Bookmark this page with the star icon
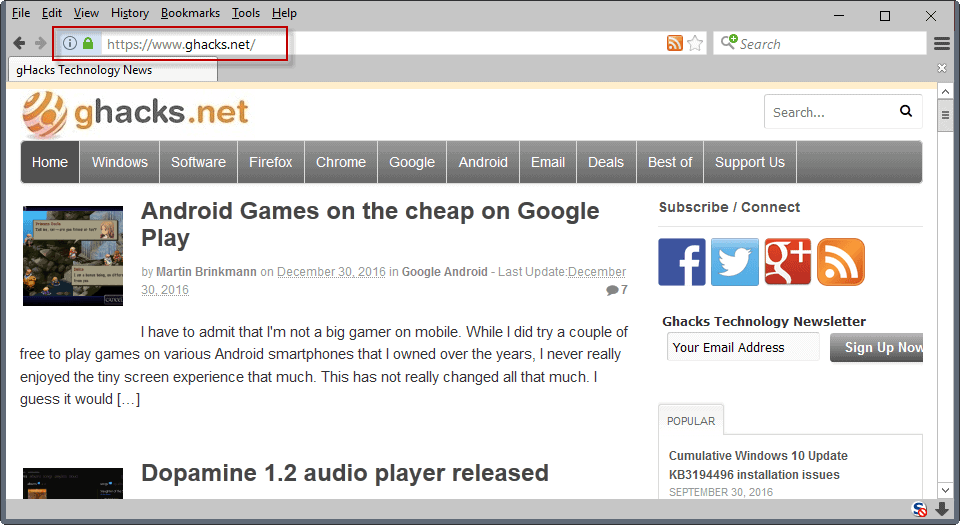The image size is (960, 525). [x=695, y=43]
